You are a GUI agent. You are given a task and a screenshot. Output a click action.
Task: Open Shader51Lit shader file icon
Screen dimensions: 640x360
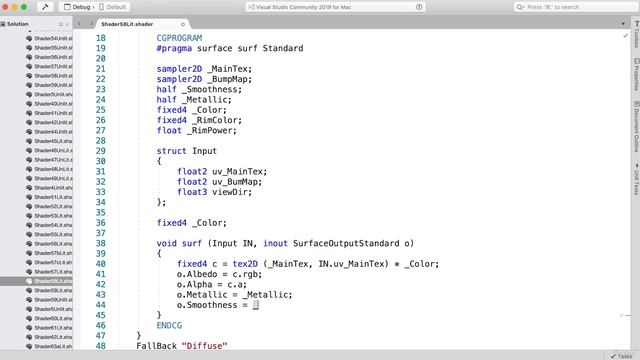[x=29, y=197]
